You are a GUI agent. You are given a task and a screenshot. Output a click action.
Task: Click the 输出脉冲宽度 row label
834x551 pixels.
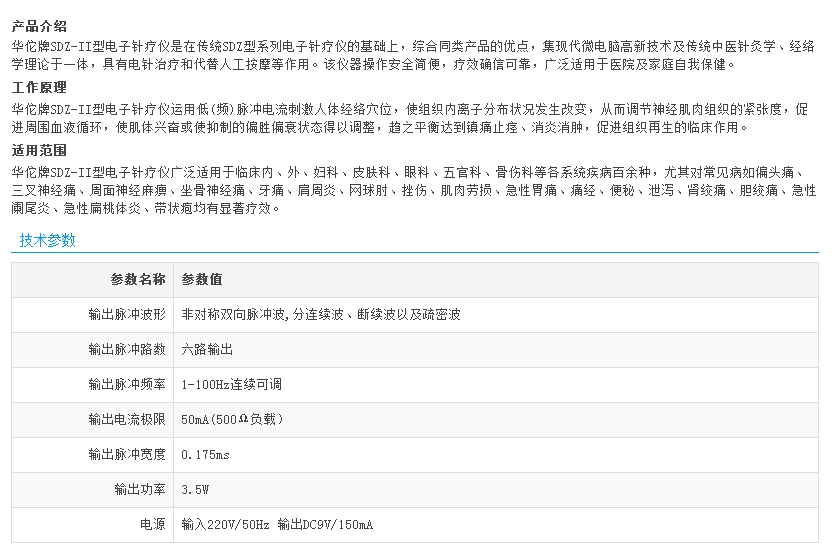(127, 454)
